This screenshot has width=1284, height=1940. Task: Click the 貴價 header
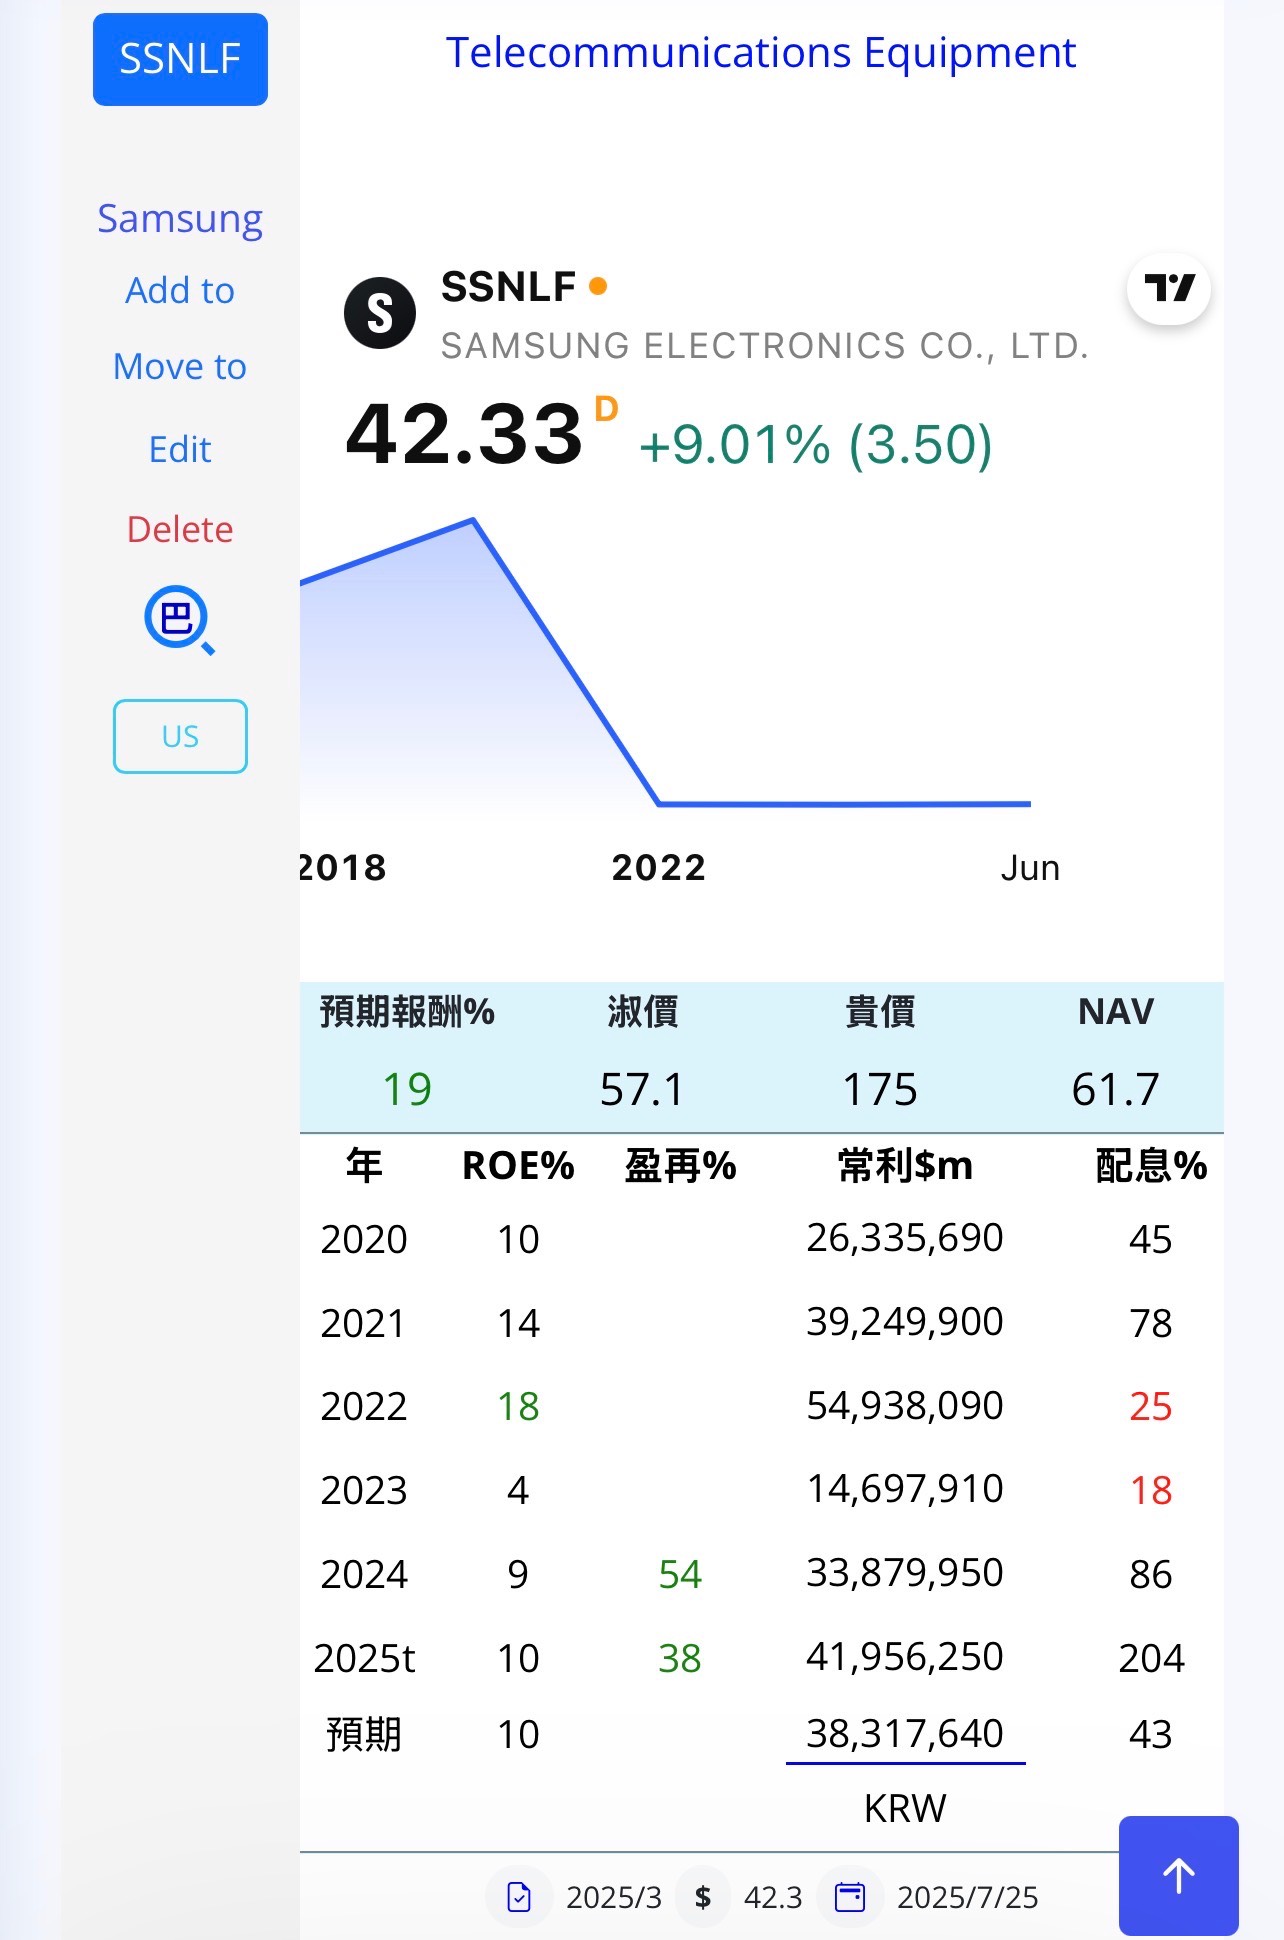click(880, 1012)
